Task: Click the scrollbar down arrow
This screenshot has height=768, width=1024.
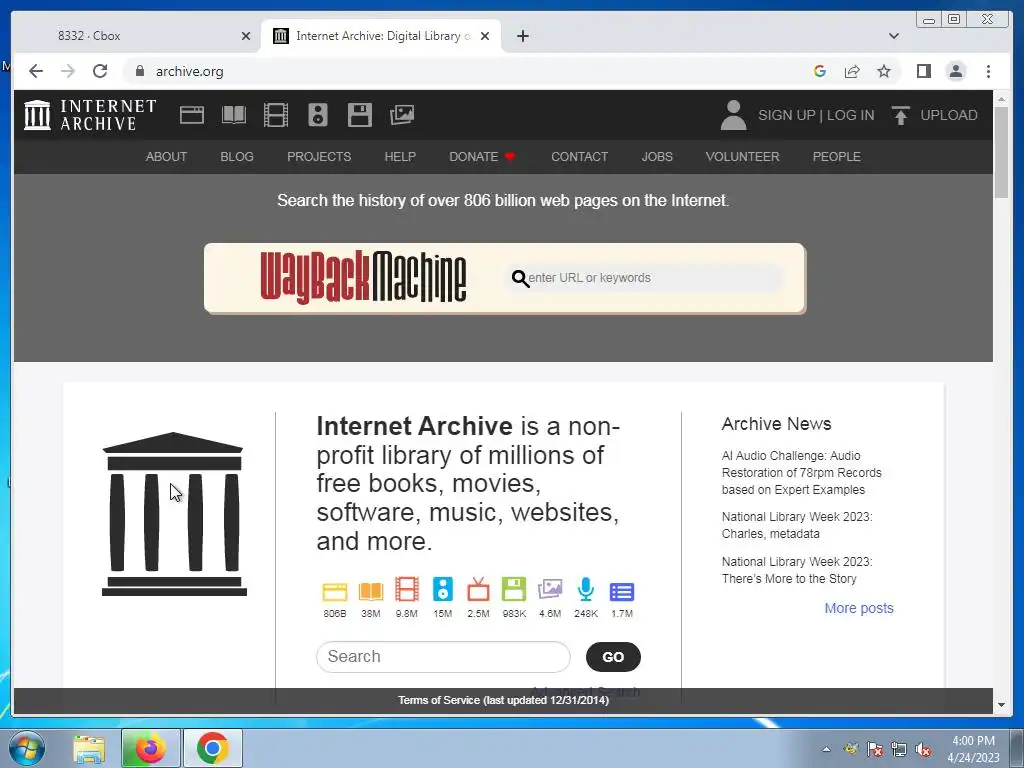Action: point(1002,705)
